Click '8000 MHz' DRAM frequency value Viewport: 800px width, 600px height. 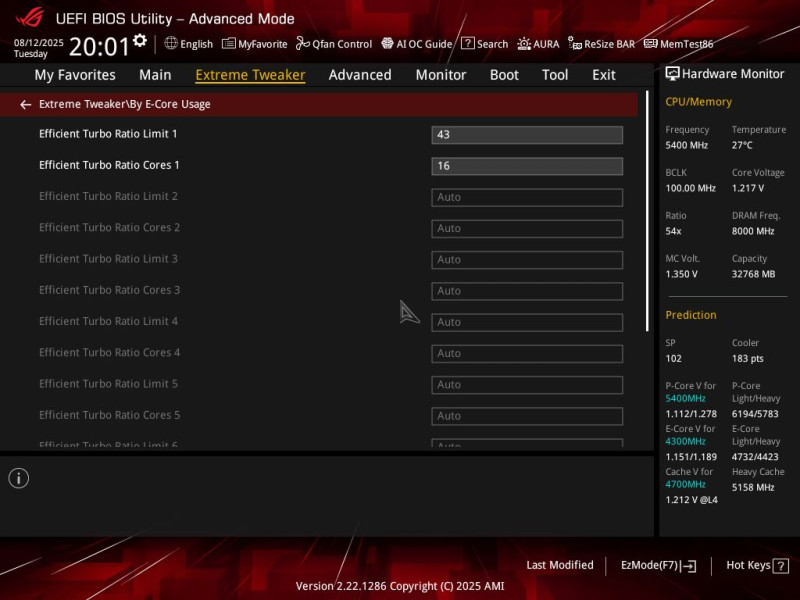coord(753,231)
